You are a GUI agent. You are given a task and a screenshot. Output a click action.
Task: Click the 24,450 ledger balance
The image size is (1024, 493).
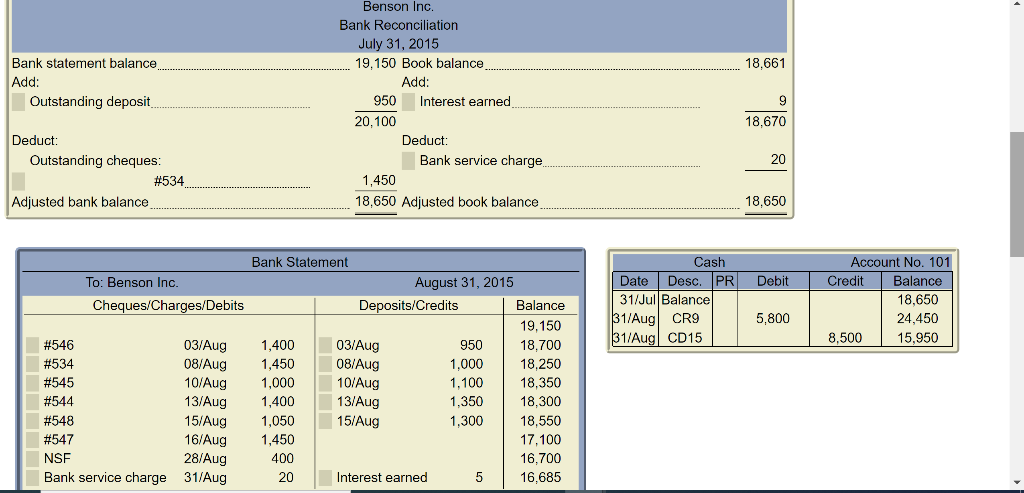pyautogui.click(x=918, y=319)
